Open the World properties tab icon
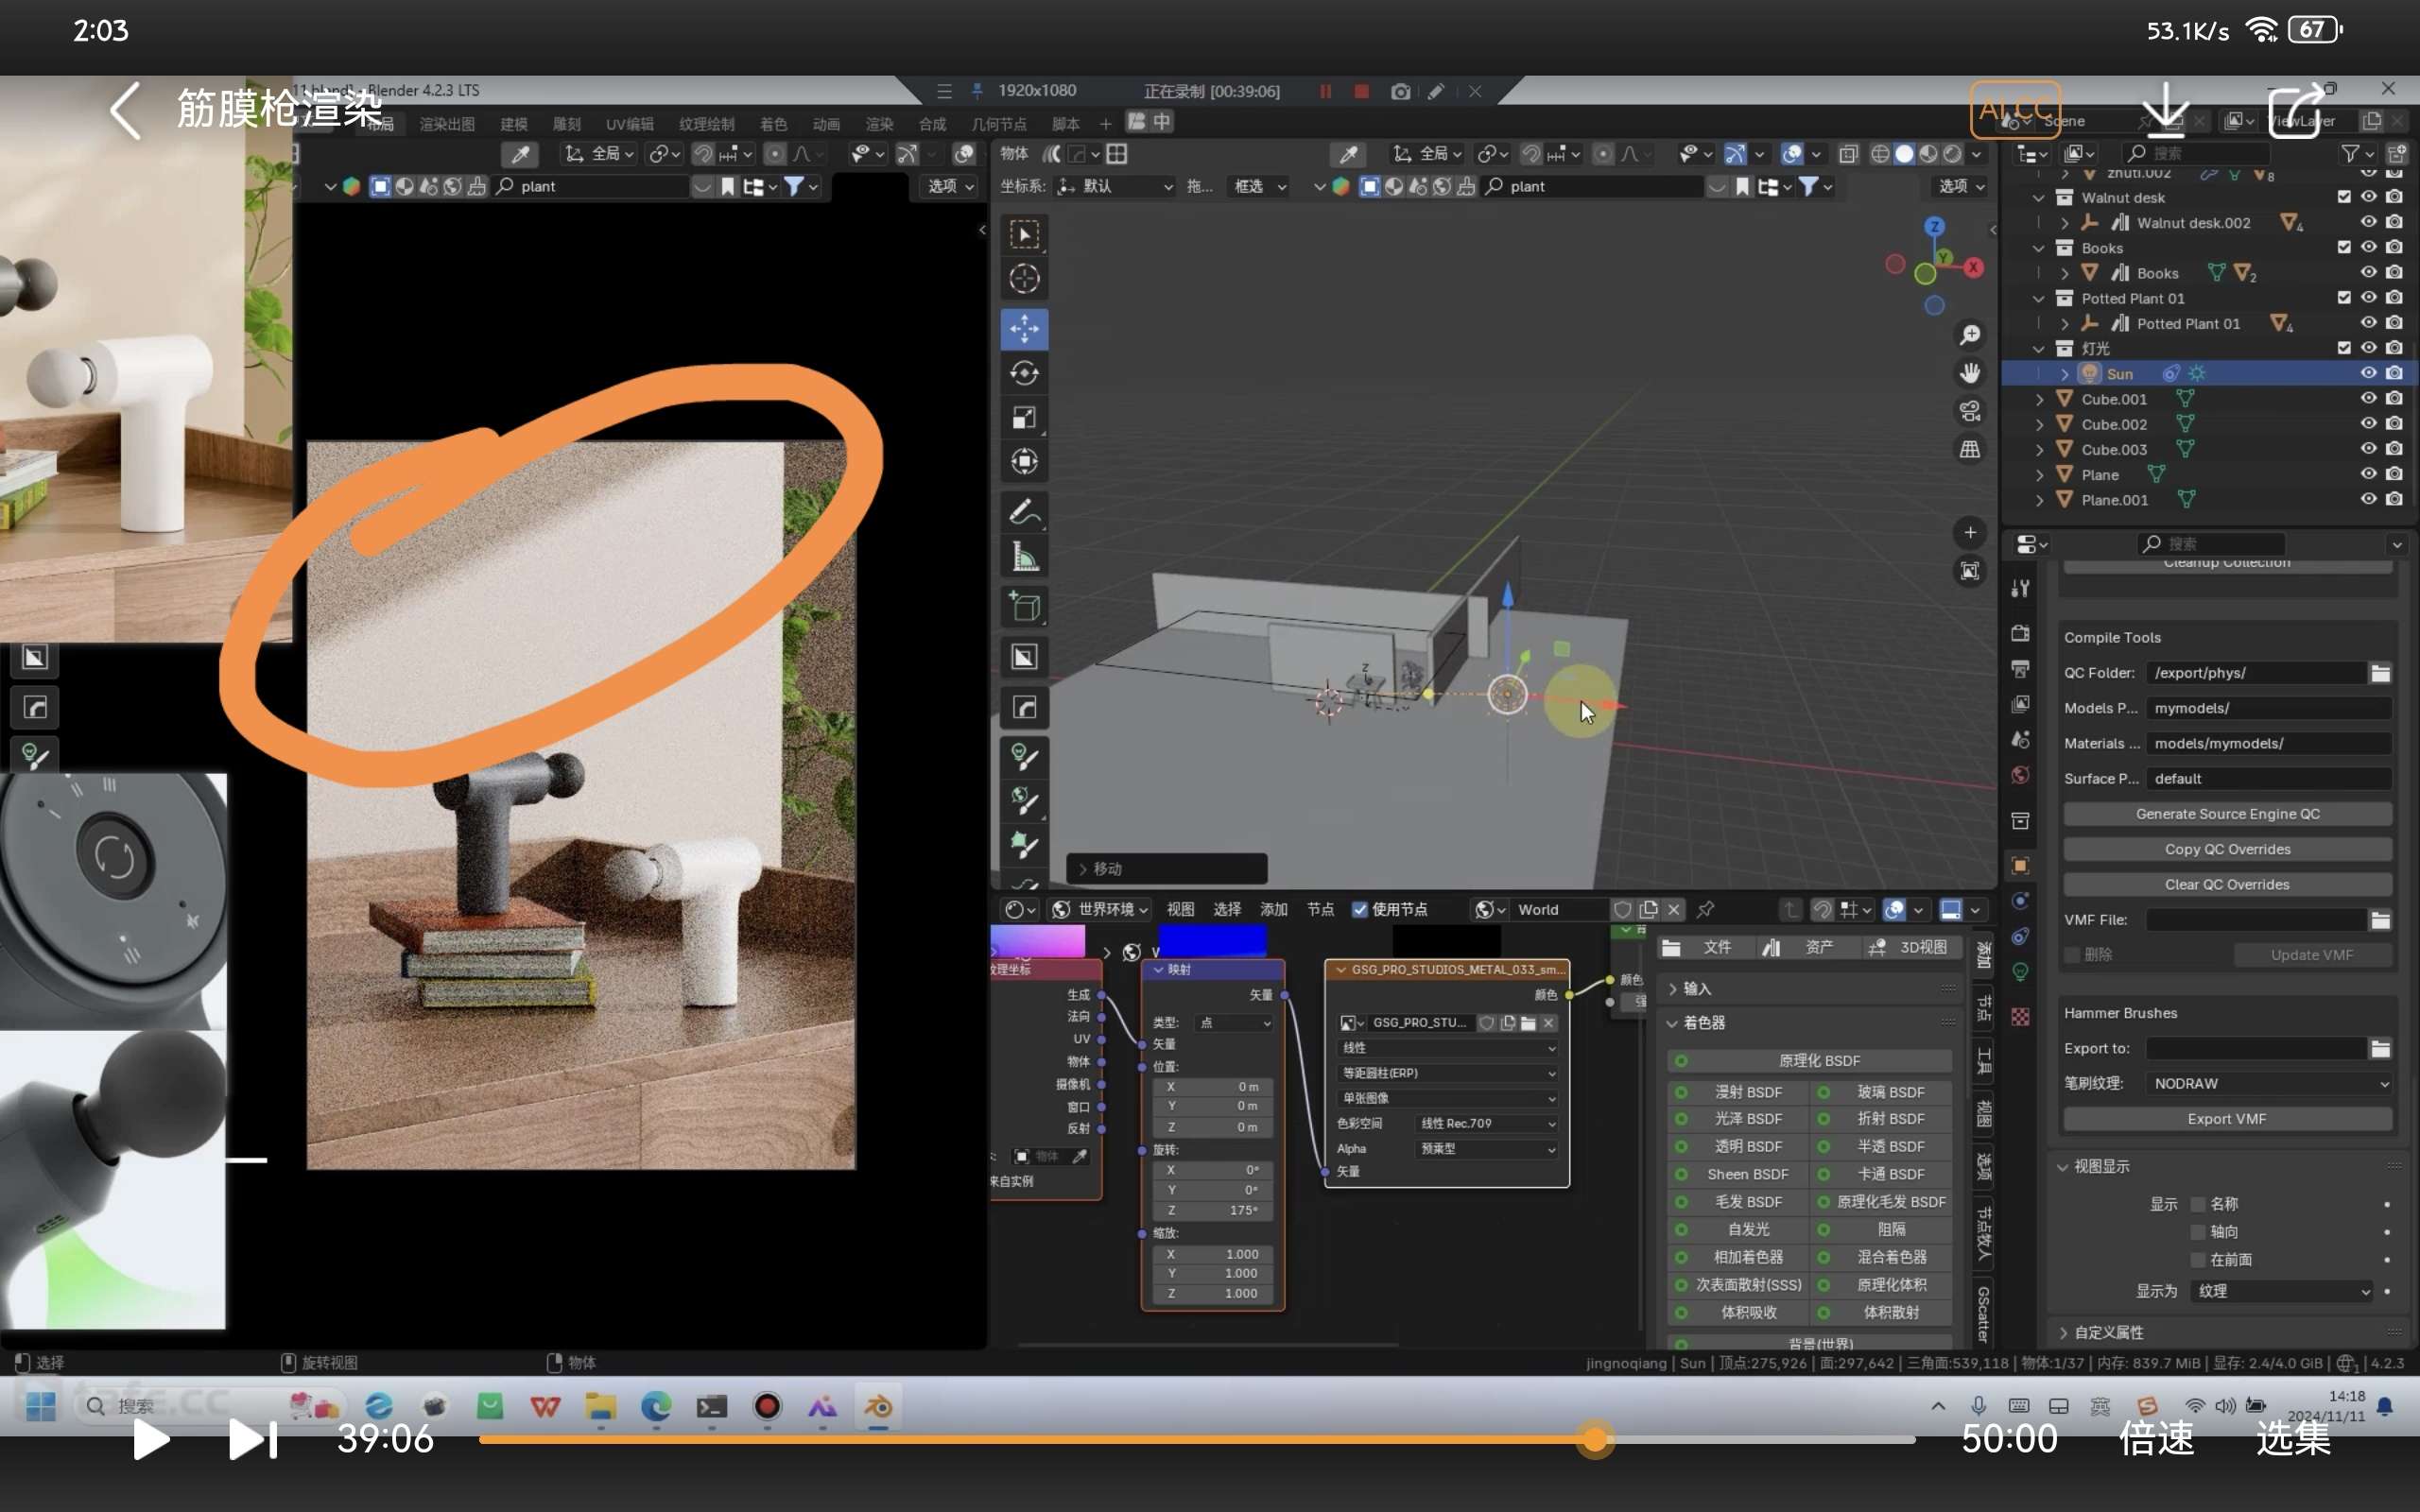2420x1512 pixels. point(2020,775)
